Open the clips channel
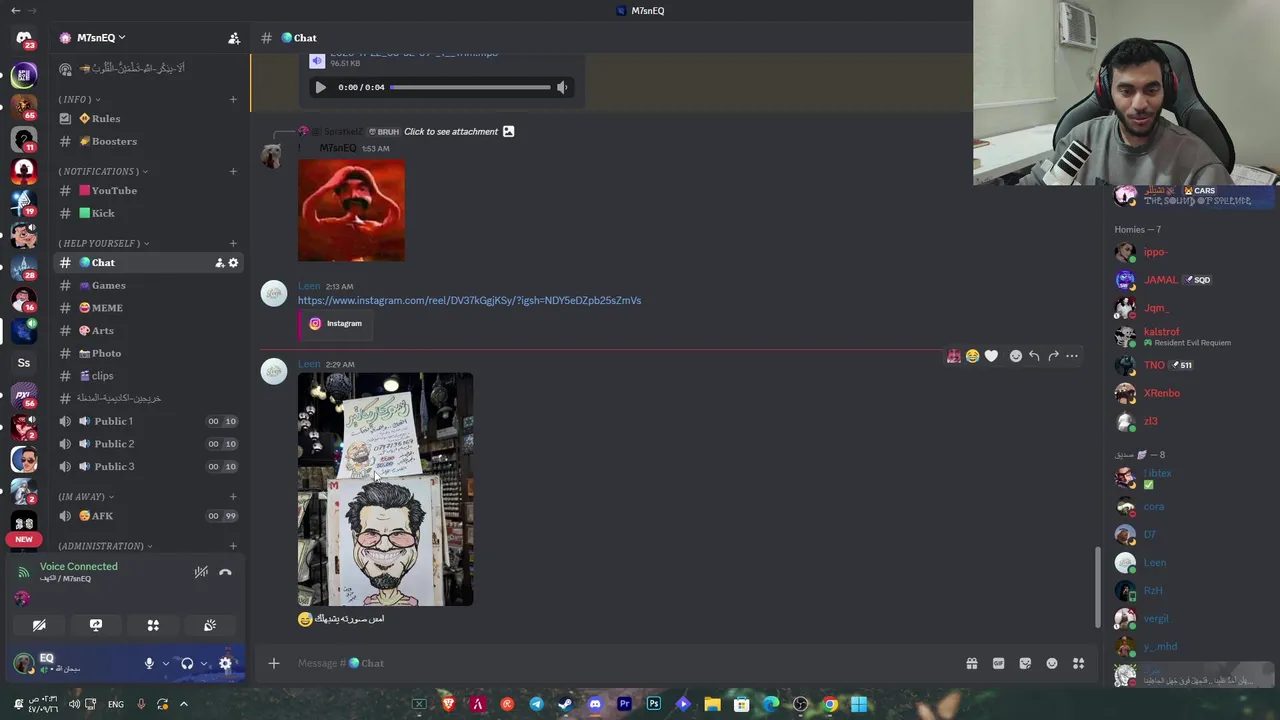Viewport: 1280px width, 720px height. click(148, 375)
